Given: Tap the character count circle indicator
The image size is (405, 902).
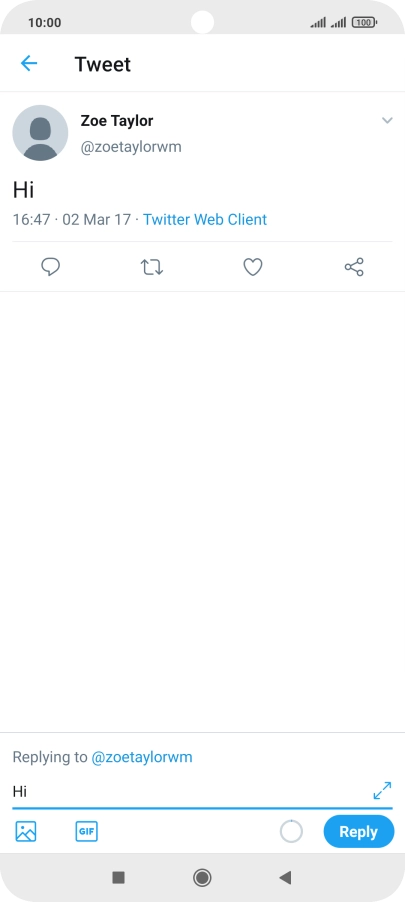Looking at the screenshot, I should click(291, 831).
